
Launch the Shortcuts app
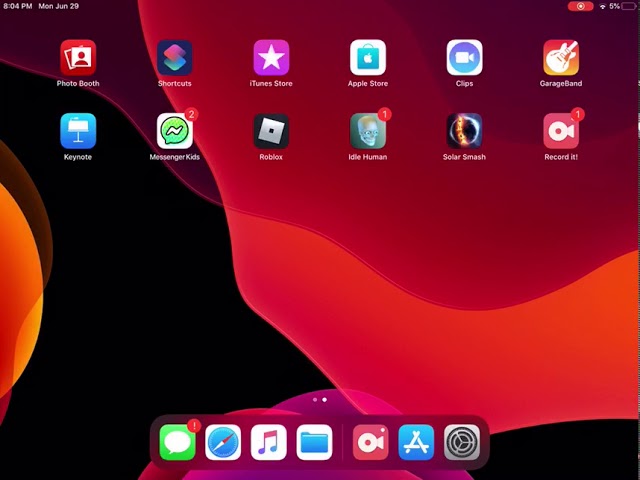click(175, 58)
